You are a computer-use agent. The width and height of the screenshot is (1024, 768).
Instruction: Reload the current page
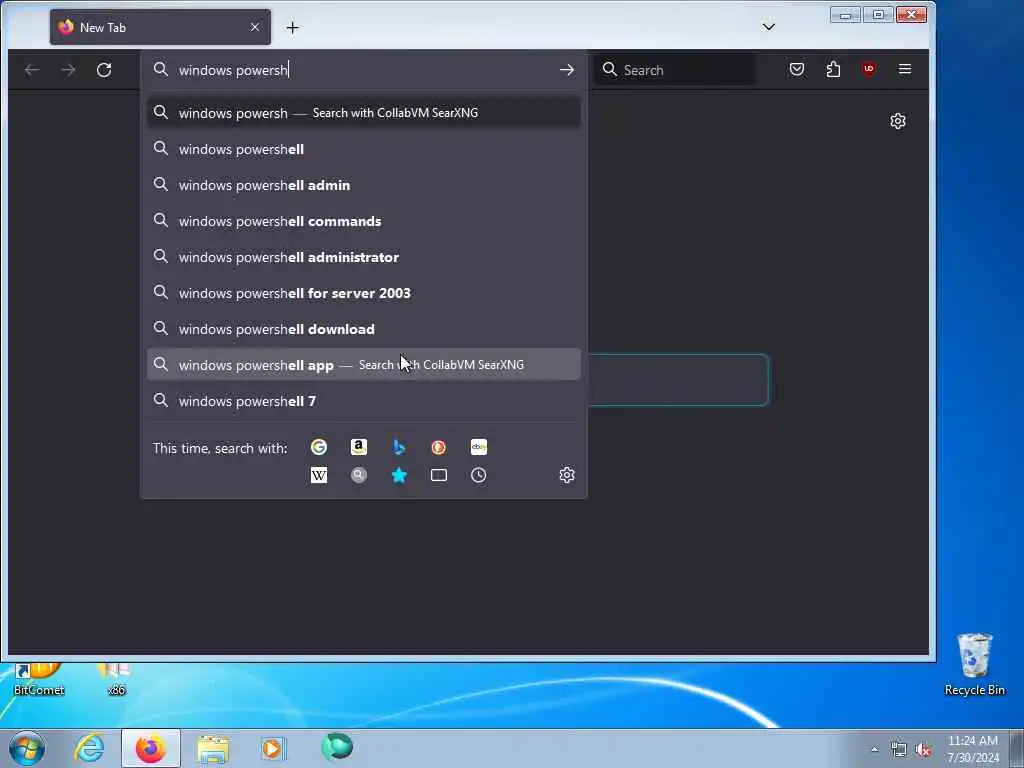click(104, 70)
